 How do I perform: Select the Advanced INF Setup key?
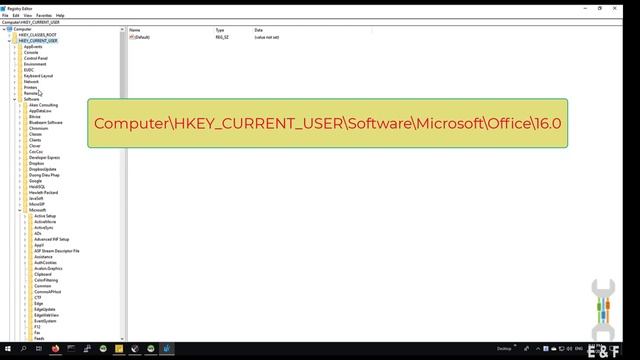pyautogui.click(x=52, y=240)
